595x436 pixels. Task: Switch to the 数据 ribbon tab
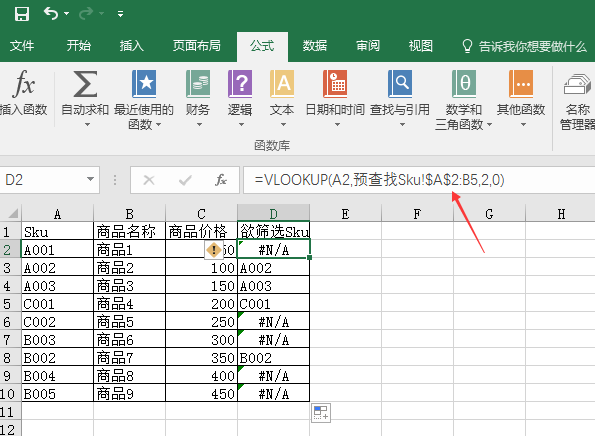[315, 46]
